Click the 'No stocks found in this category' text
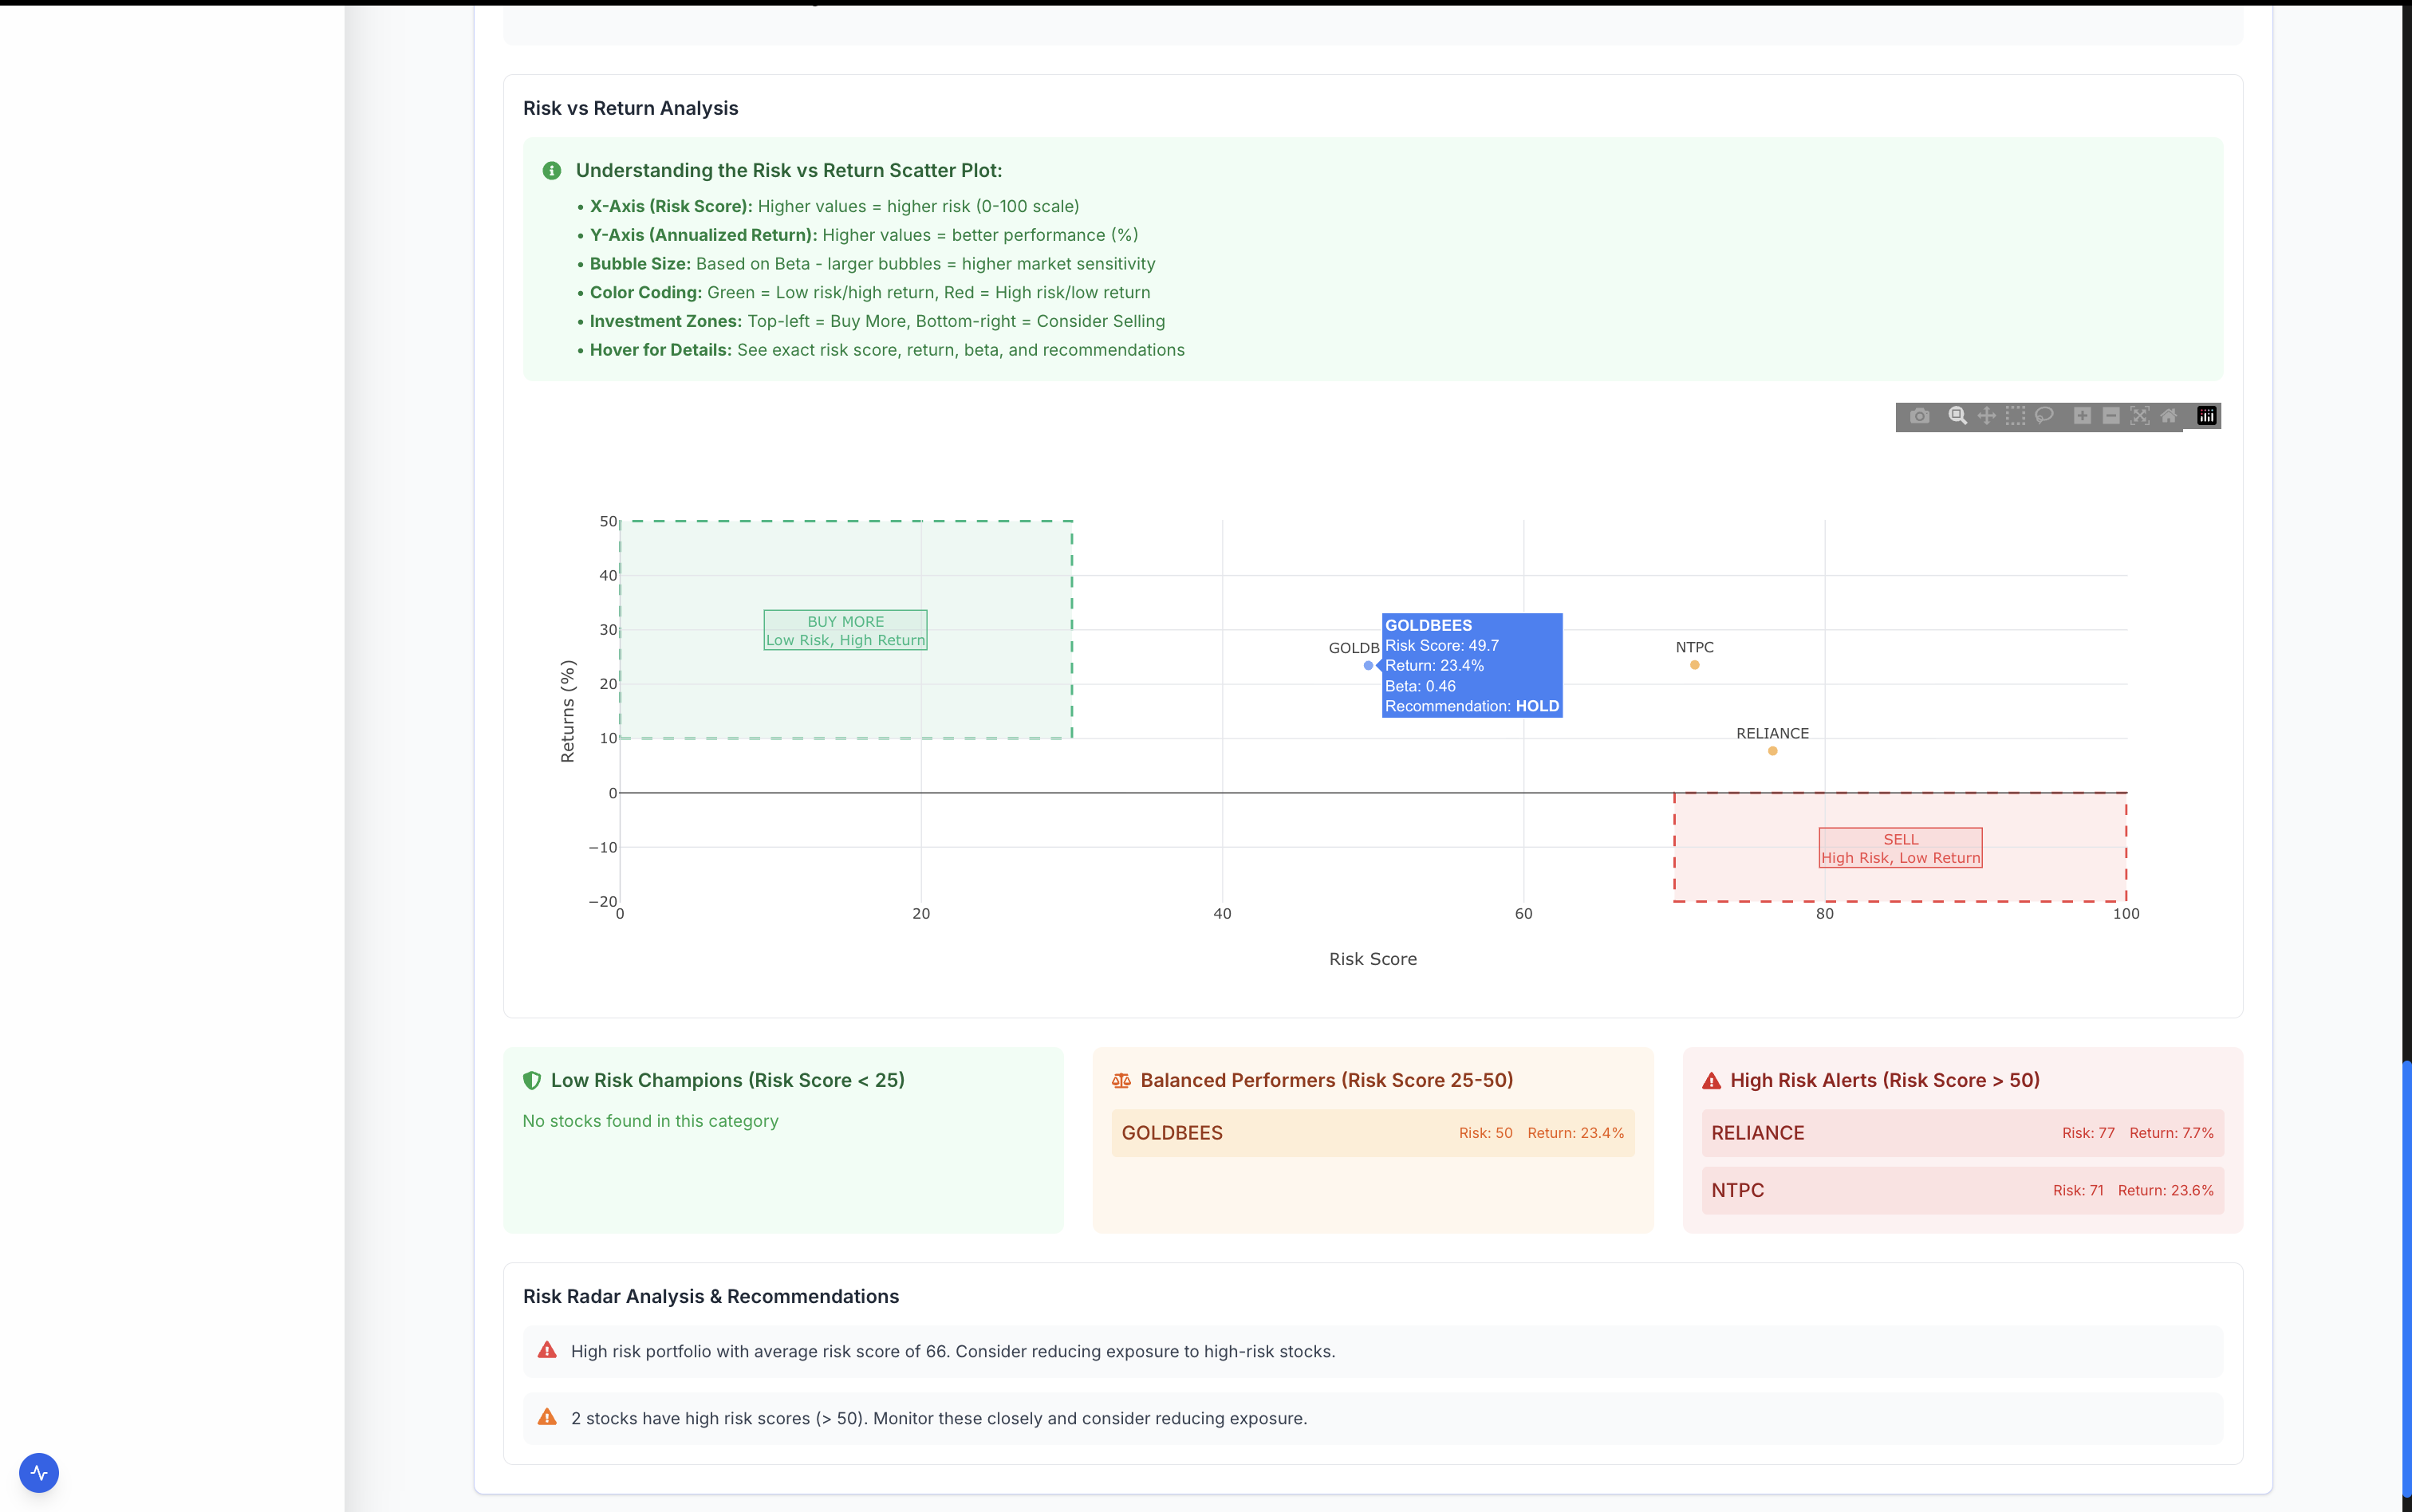This screenshot has width=2412, height=1512. coord(650,1121)
